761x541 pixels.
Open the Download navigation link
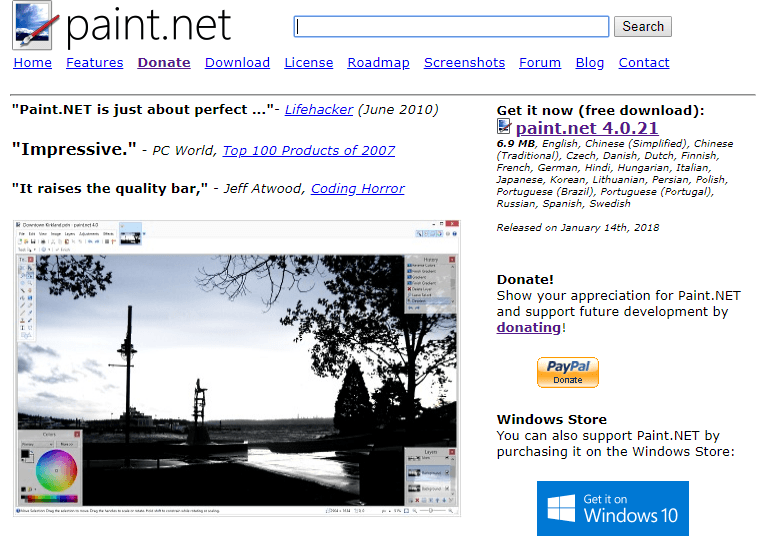click(237, 62)
